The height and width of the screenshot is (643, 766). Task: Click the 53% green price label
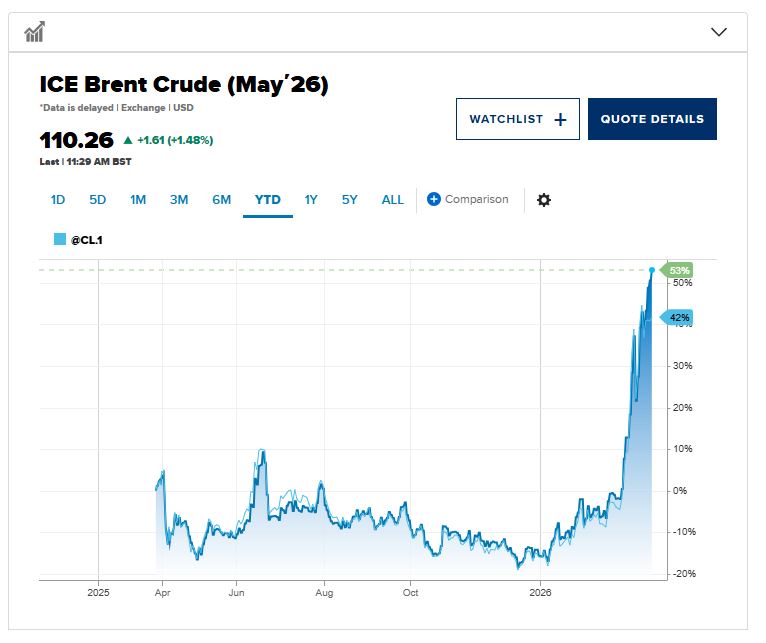(680, 271)
